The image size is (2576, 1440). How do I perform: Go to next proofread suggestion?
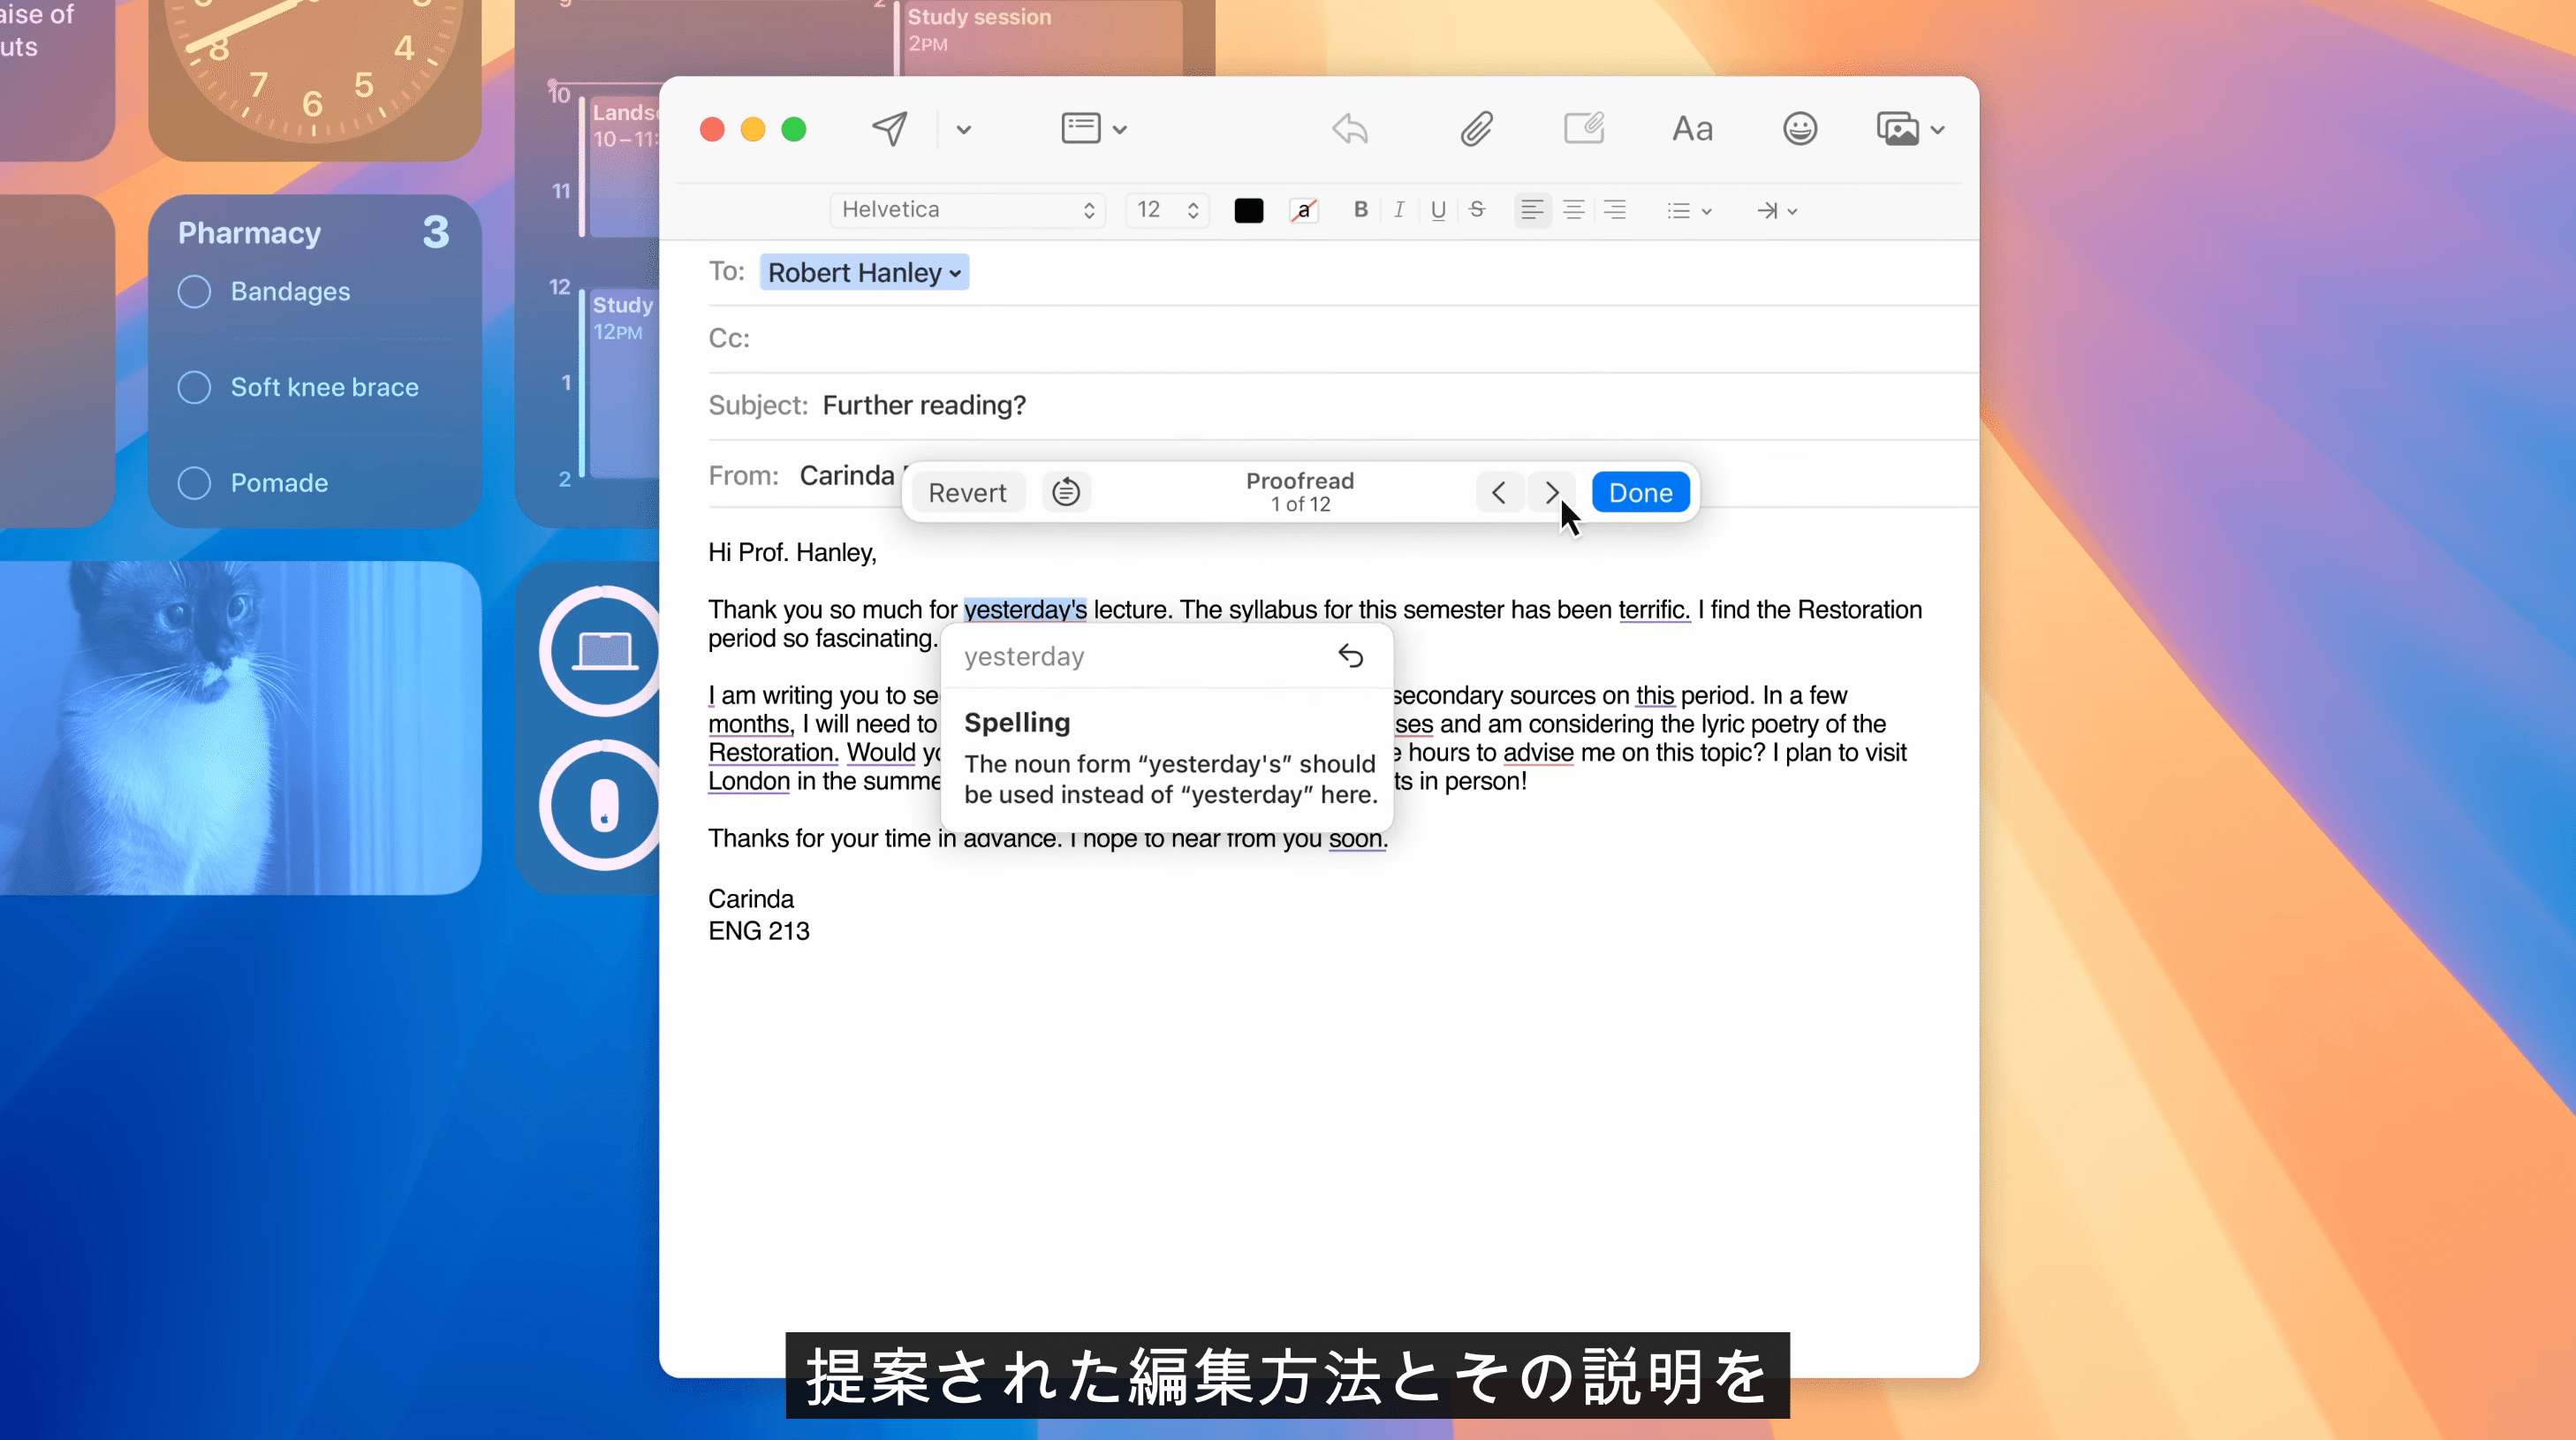pyautogui.click(x=1551, y=492)
